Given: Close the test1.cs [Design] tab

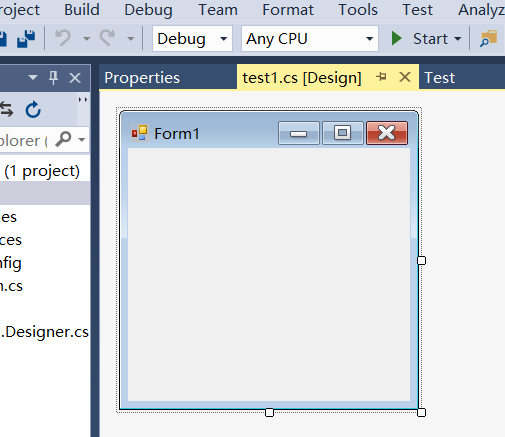Looking at the screenshot, I should 405,77.
